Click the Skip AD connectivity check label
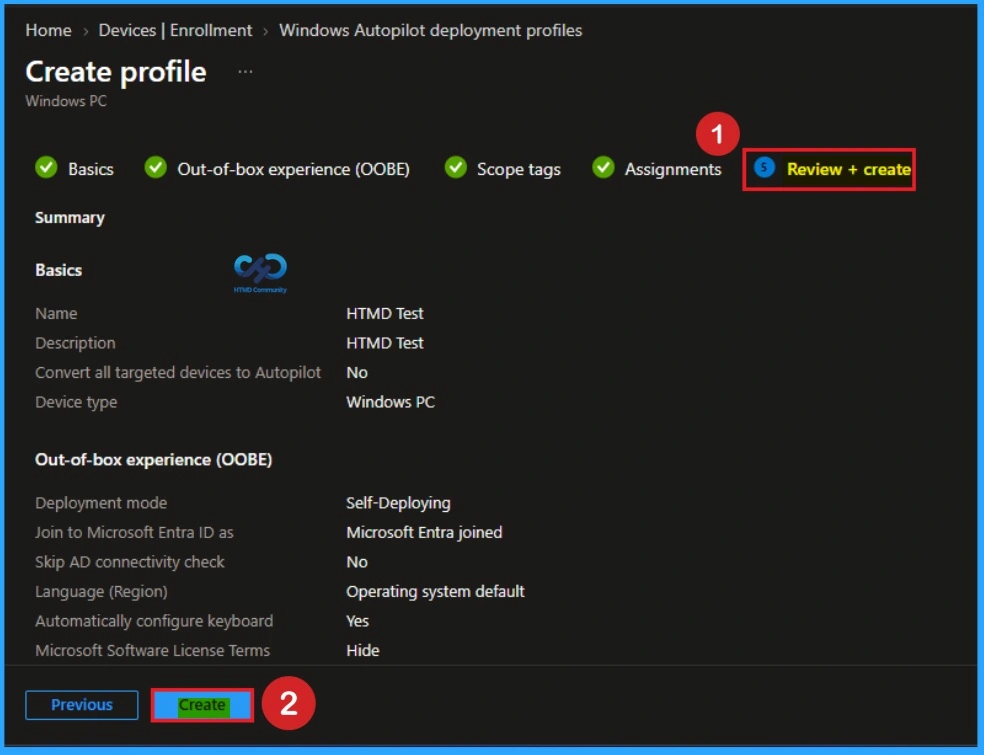The image size is (984, 755). coord(129,562)
